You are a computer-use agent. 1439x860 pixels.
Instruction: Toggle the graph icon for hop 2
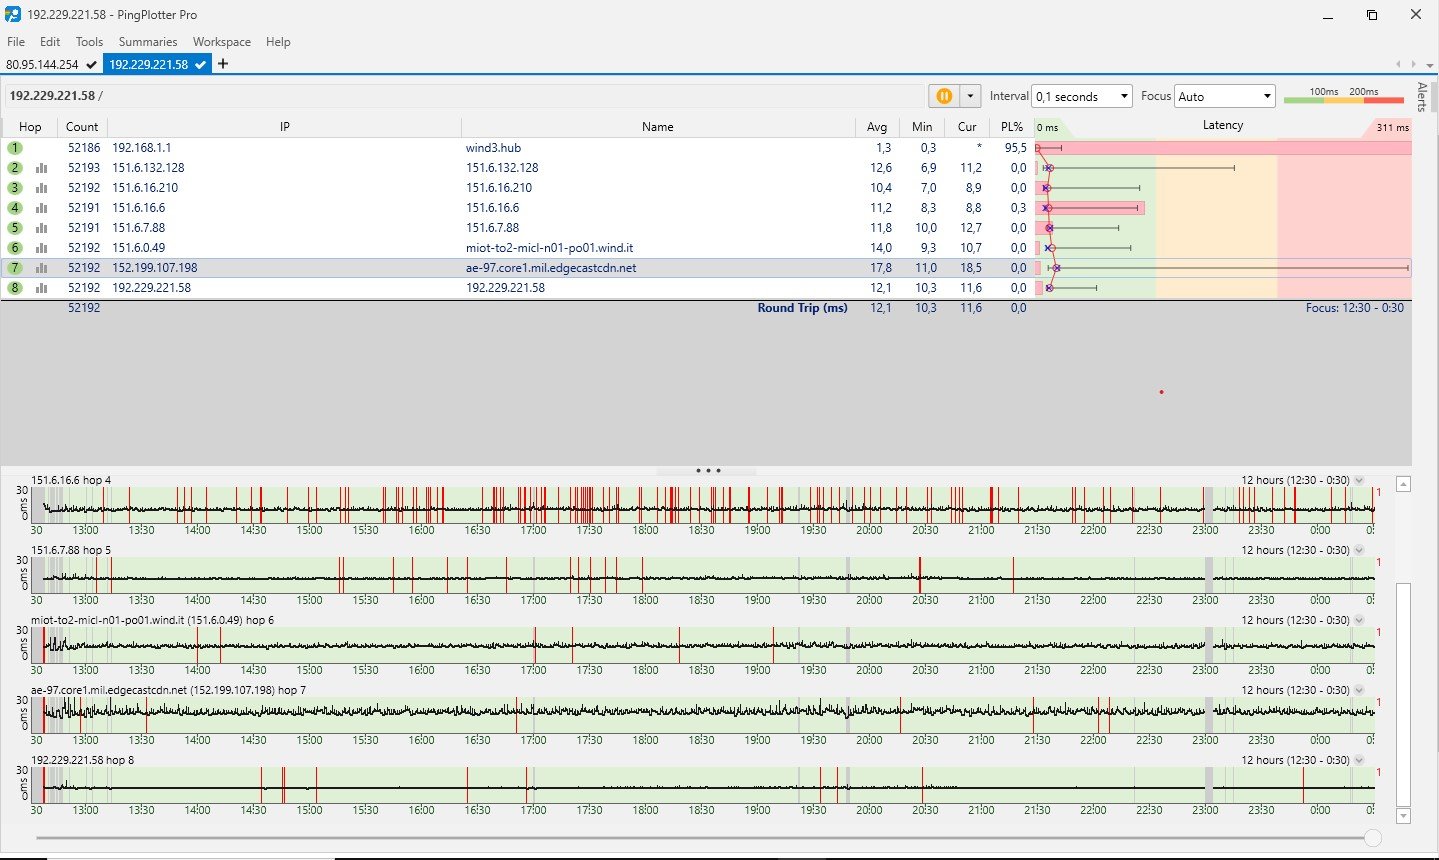click(41, 168)
